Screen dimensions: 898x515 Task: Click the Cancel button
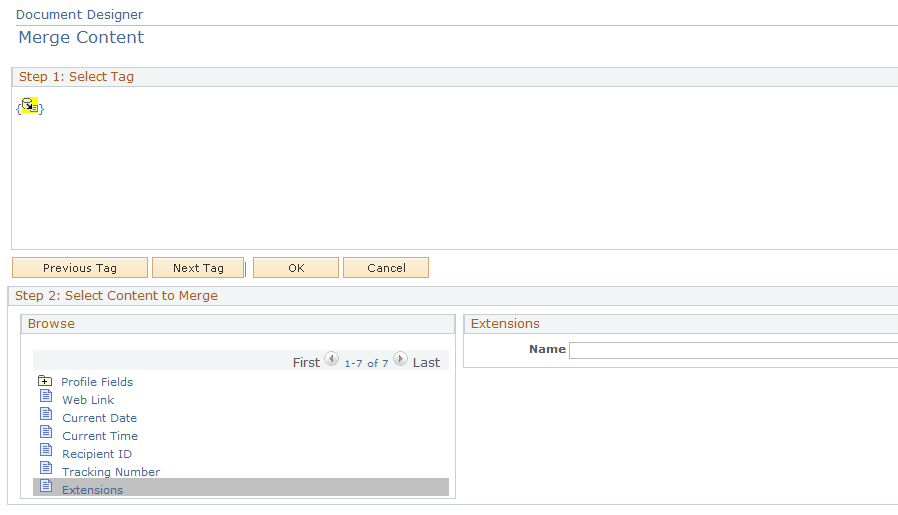point(386,268)
